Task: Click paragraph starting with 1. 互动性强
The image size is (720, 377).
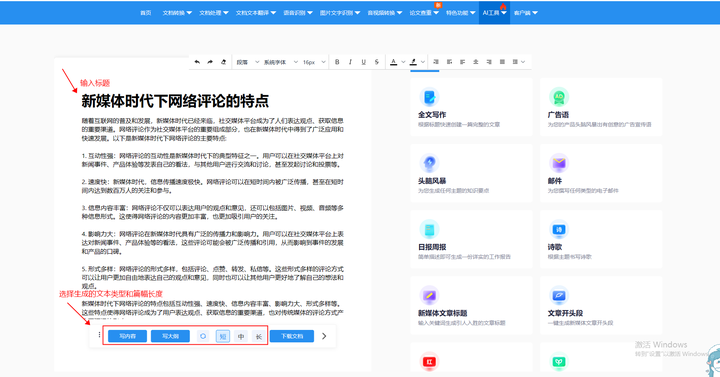Action: [x=213, y=160]
